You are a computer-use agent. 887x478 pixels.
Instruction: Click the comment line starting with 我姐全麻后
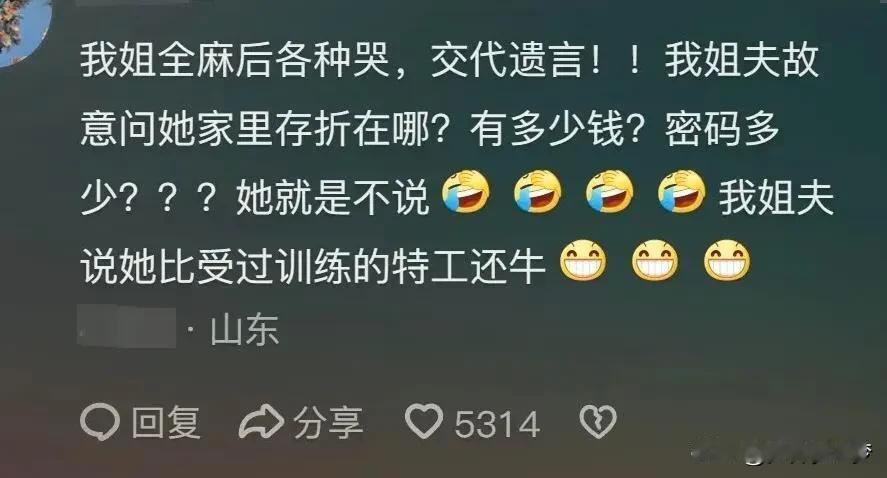click(x=450, y=59)
